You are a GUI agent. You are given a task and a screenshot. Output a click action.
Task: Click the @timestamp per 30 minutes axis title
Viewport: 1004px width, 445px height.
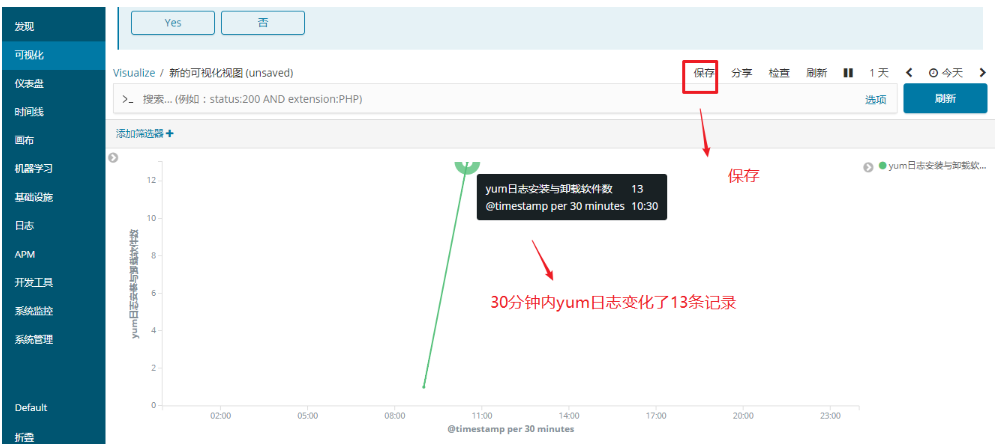tap(510, 429)
